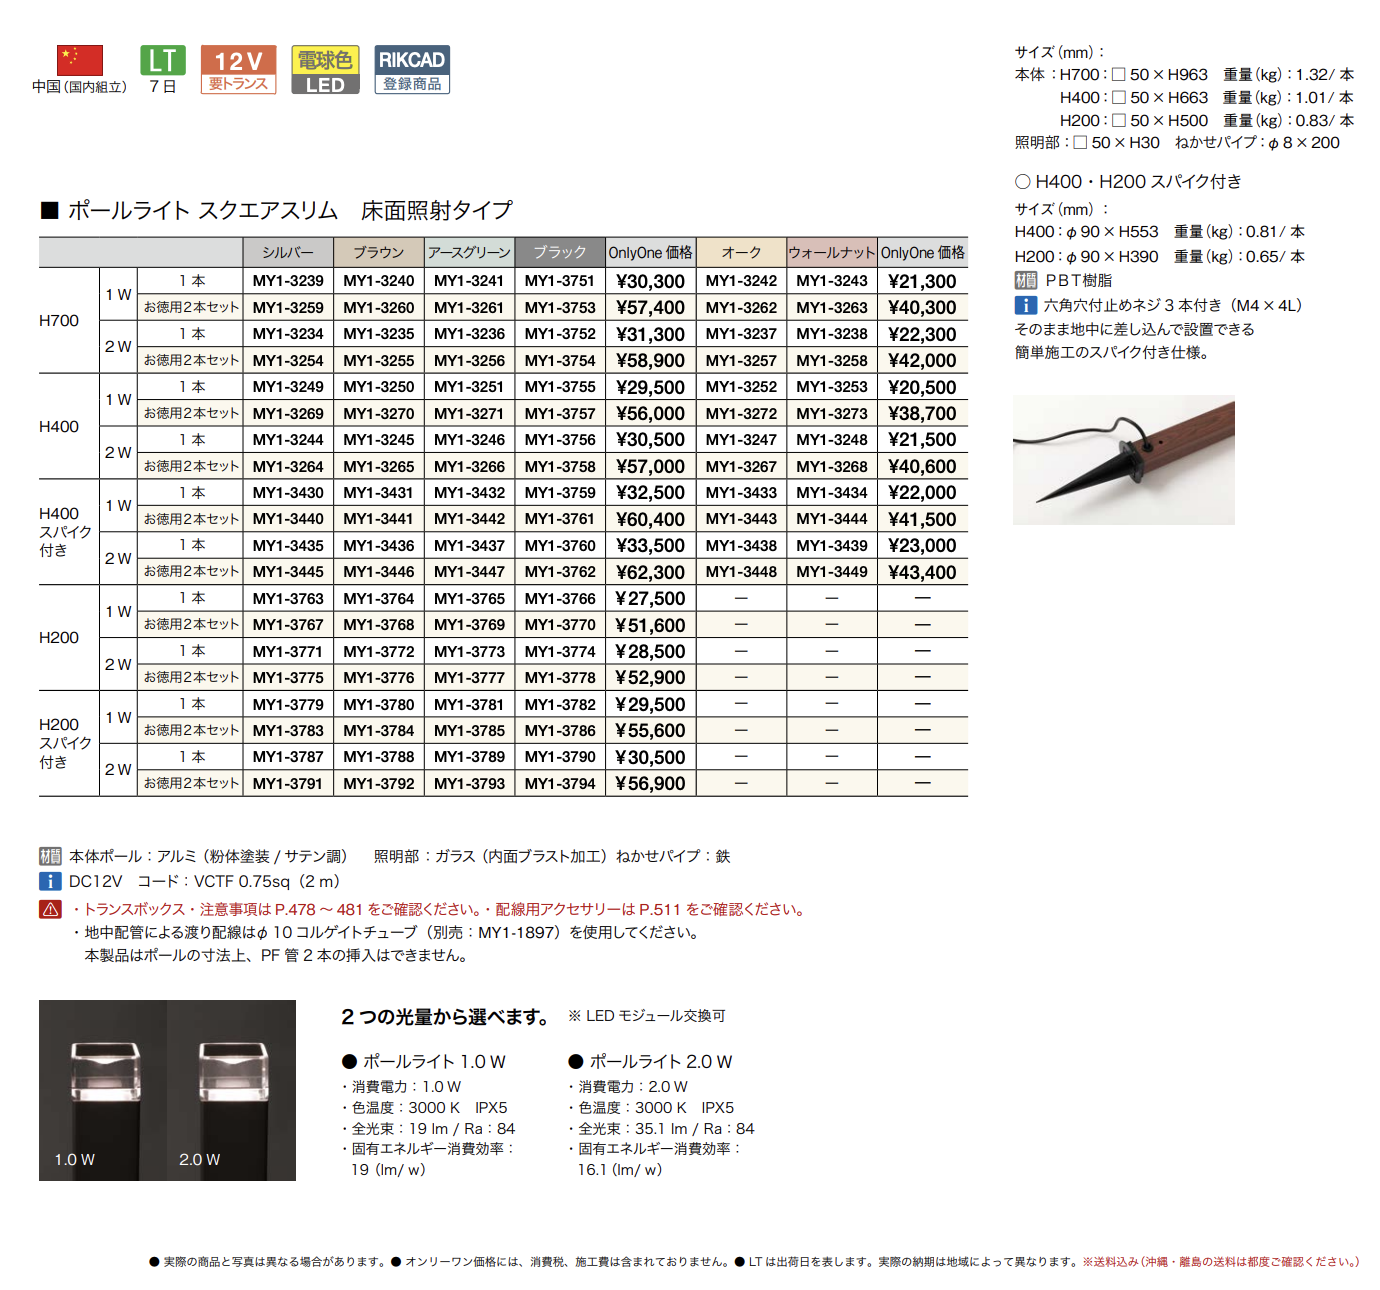This screenshot has height=1290, width=1380.
Task: Select the radio circle before H400・H200 スパイク付き
Action: pyautogui.click(x=1023, y=182)
